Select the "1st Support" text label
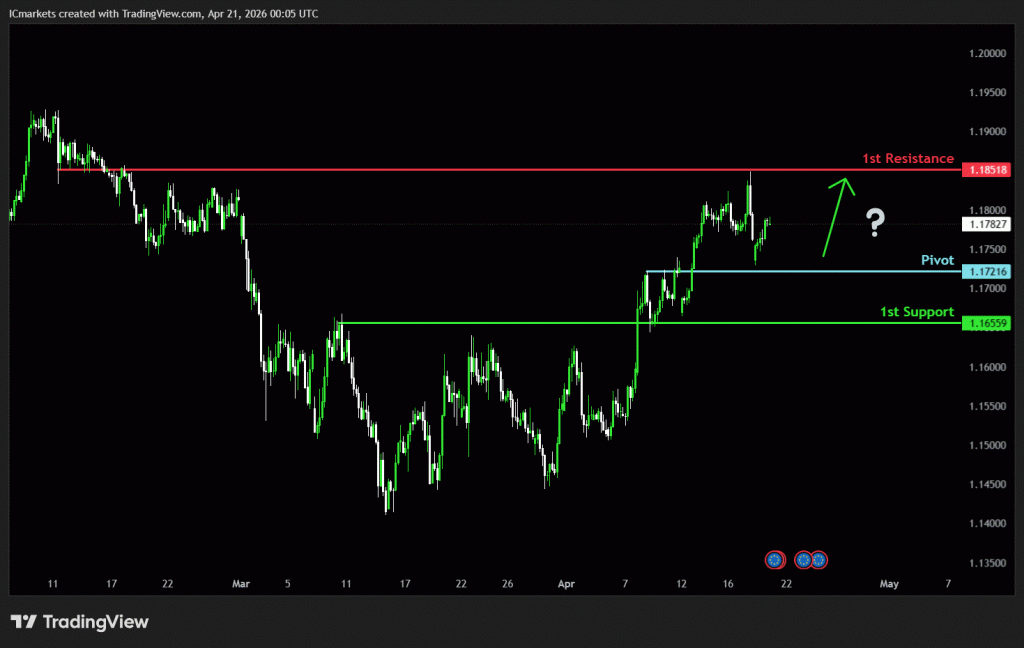The width and height of the screenshot is (1024, 648). click(916, 312)
